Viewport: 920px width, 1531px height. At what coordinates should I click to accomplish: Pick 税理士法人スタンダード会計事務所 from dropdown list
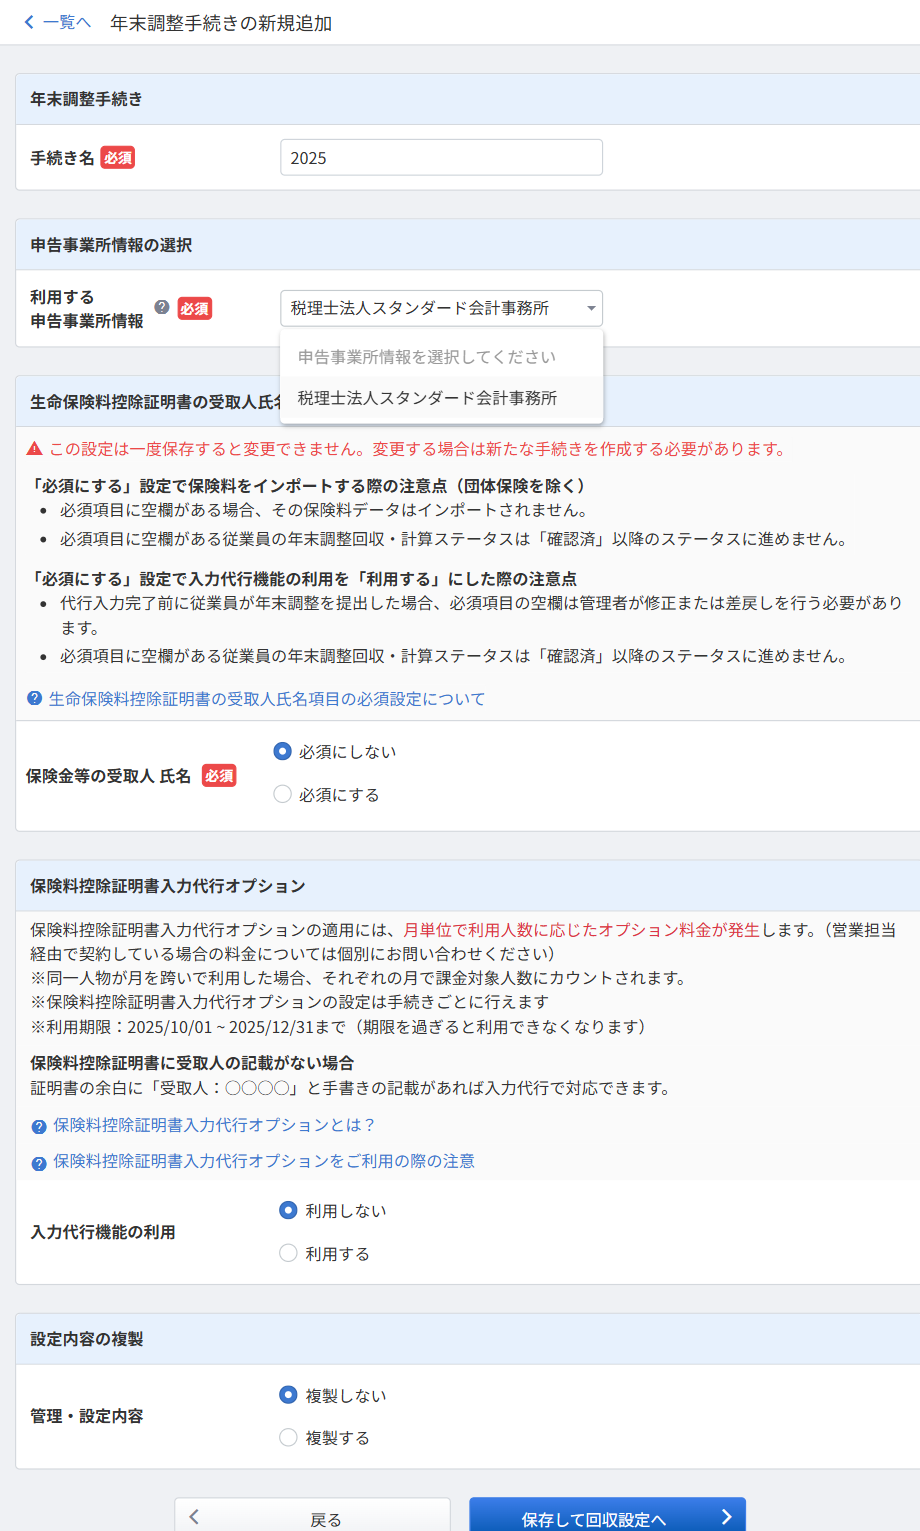coord(428,398)
